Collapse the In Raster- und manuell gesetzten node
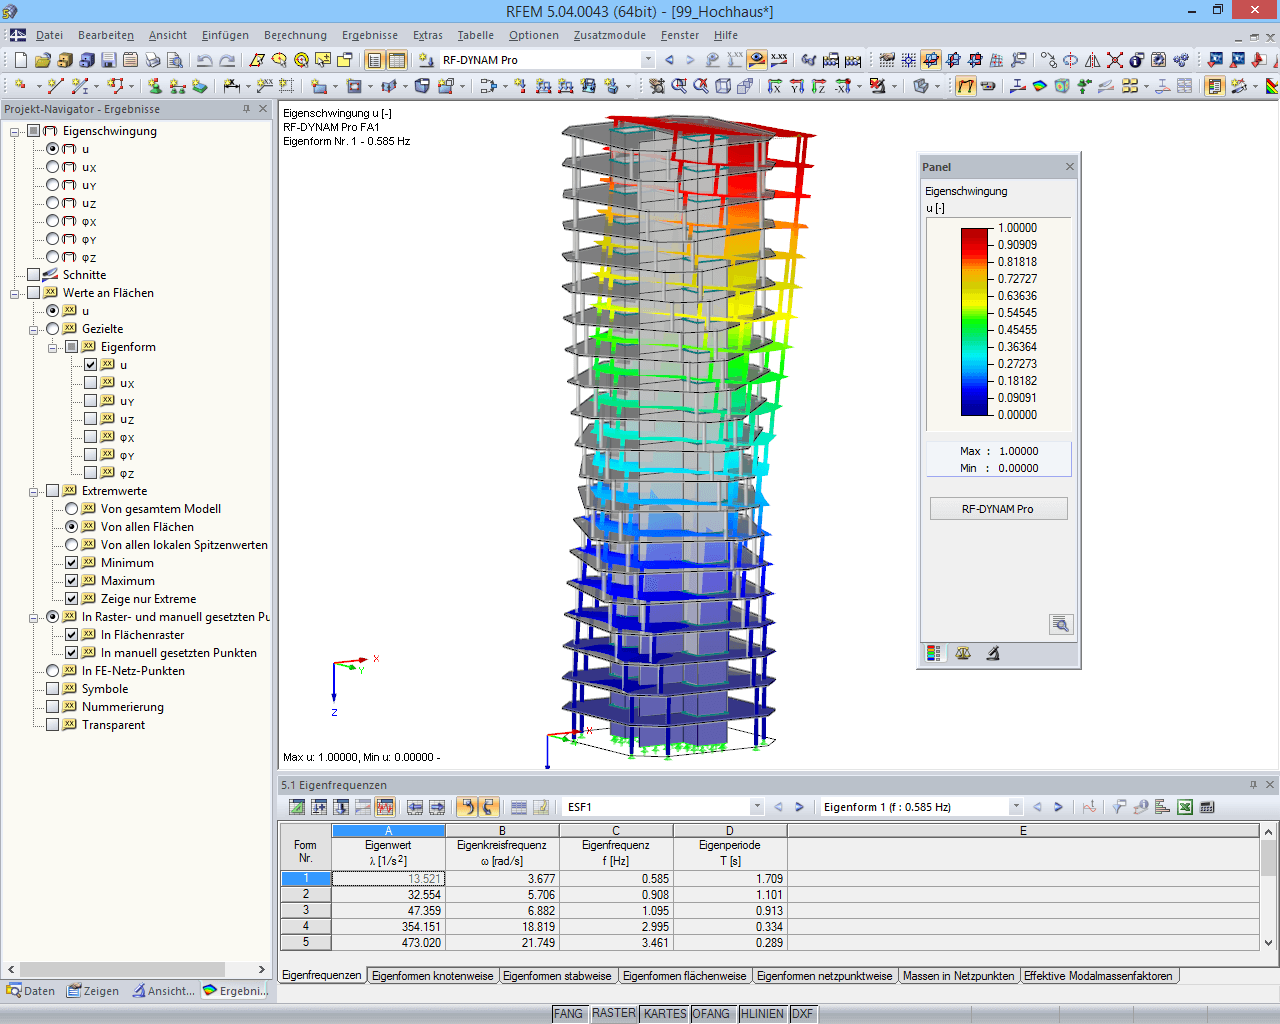The image size is (1280, 1024). click(34, 617)
